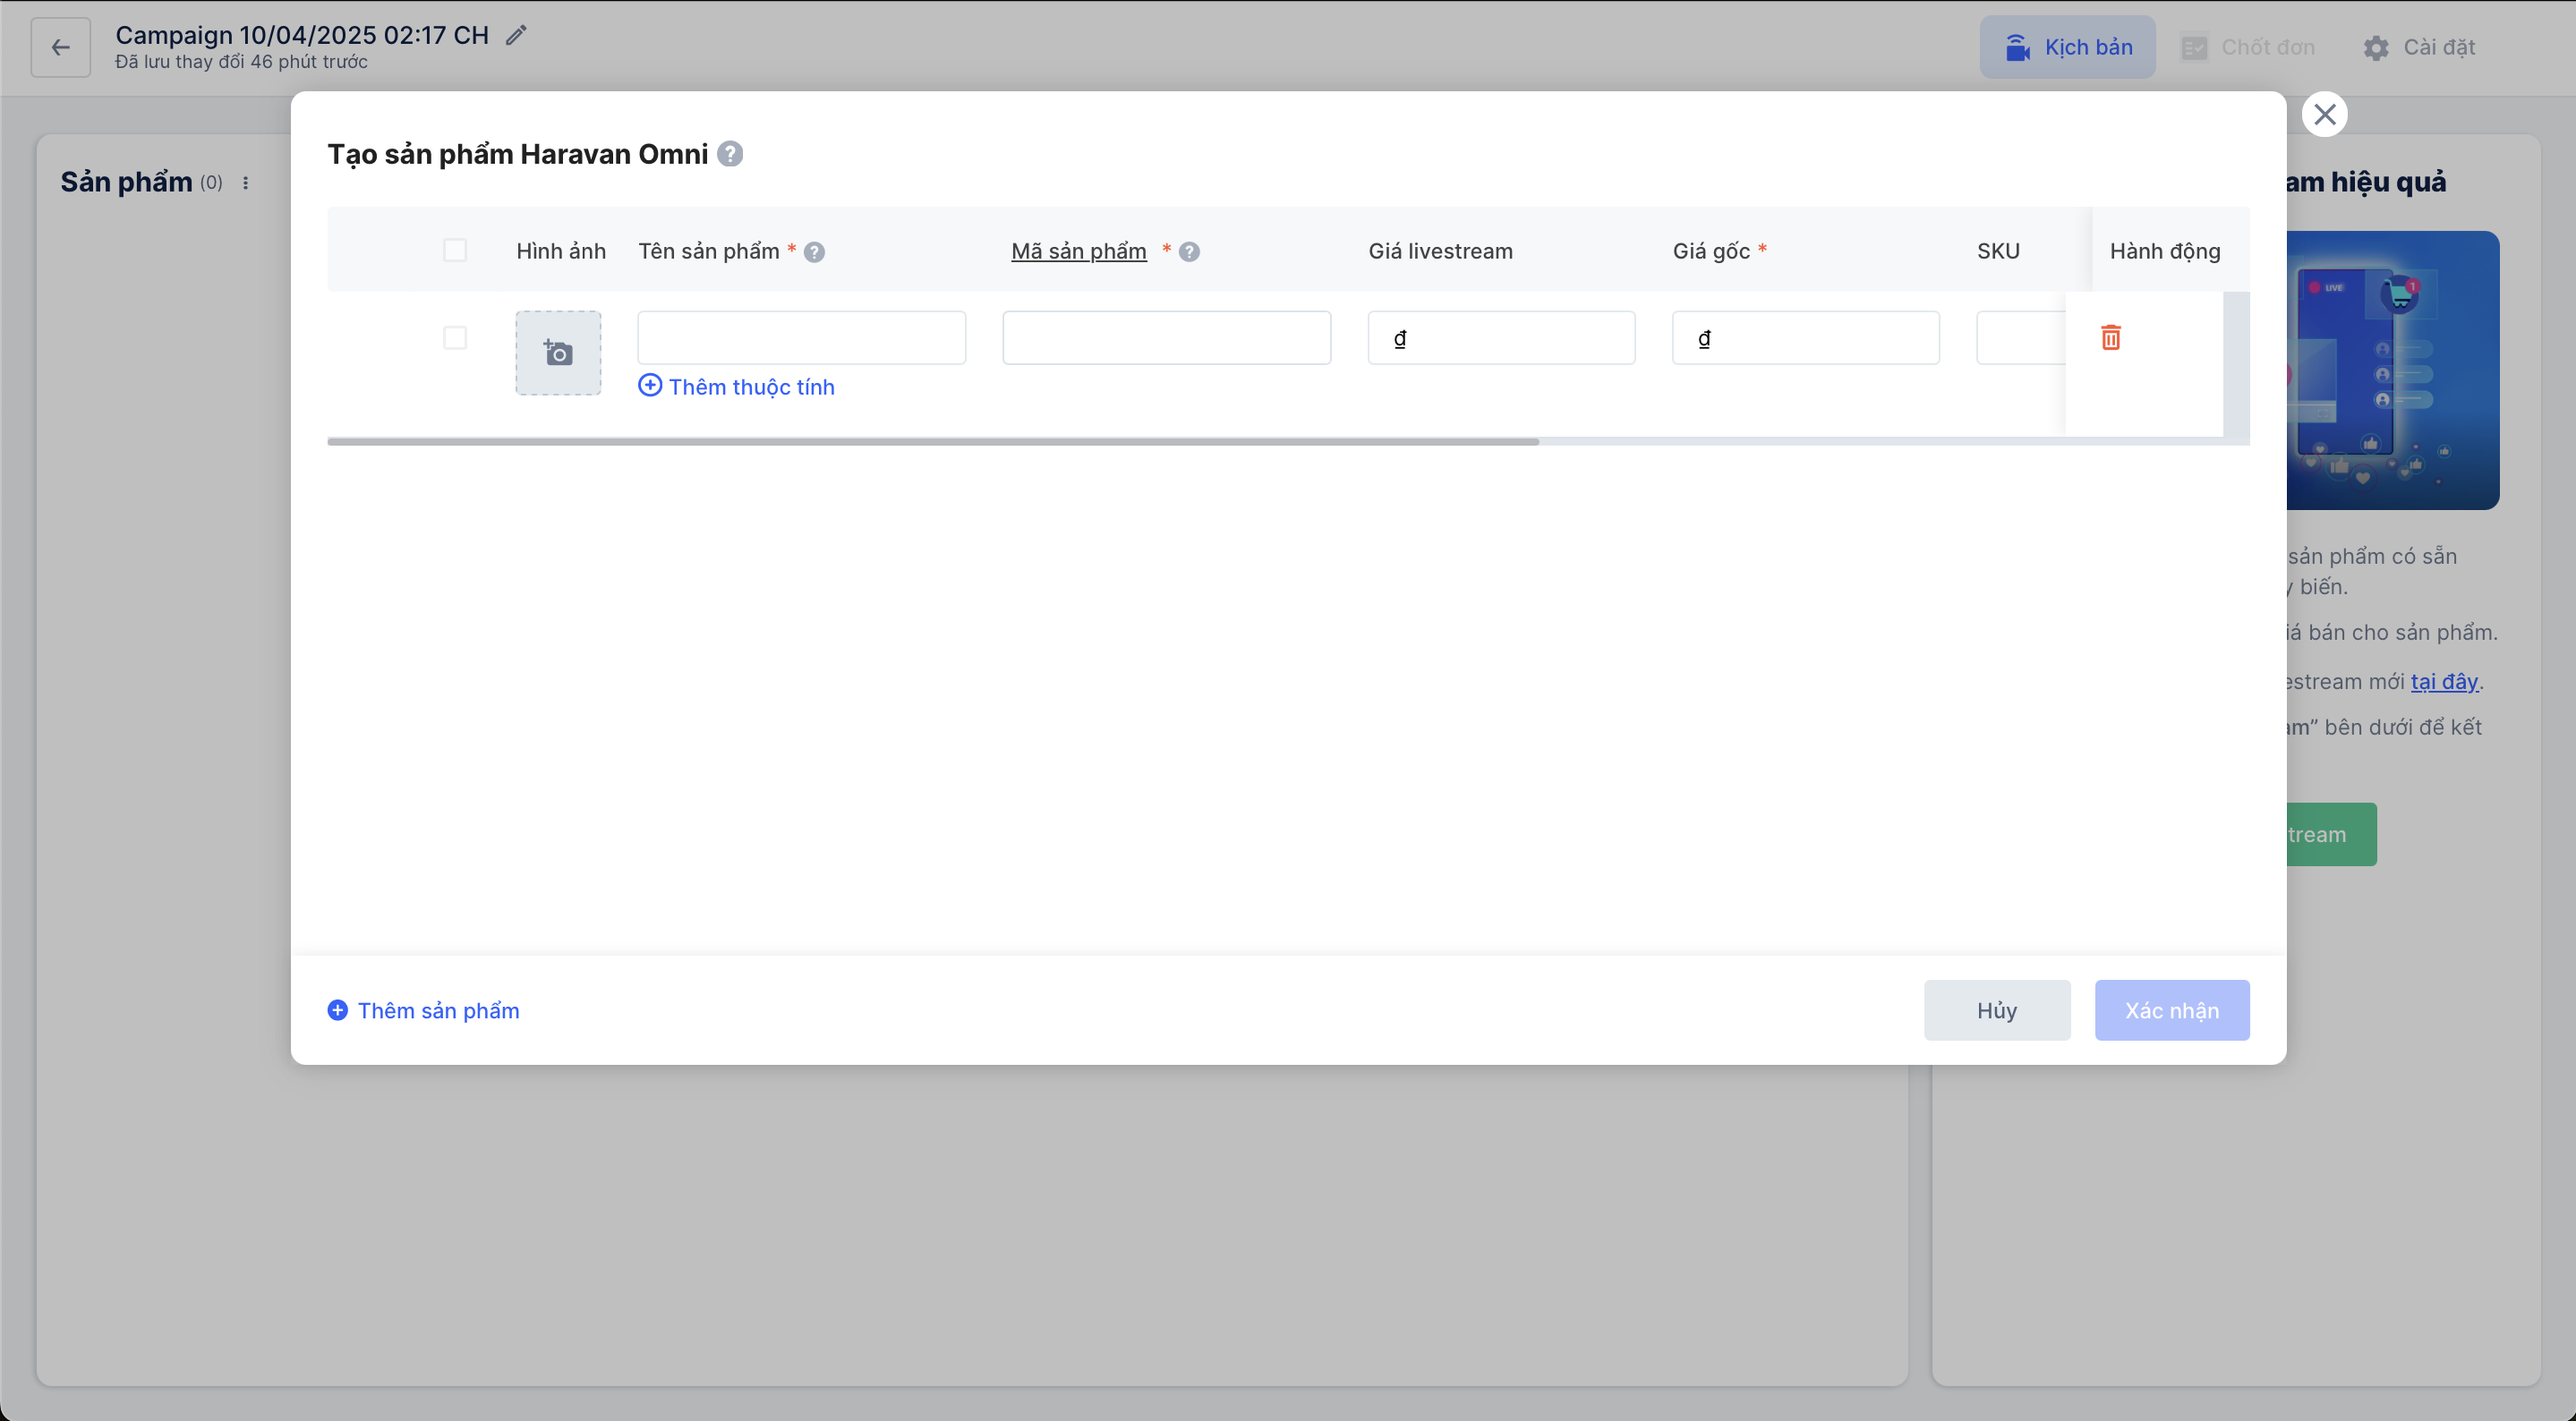
Task: Click help icon next to Mã sản phẩm
Action: pos(1189,252)
